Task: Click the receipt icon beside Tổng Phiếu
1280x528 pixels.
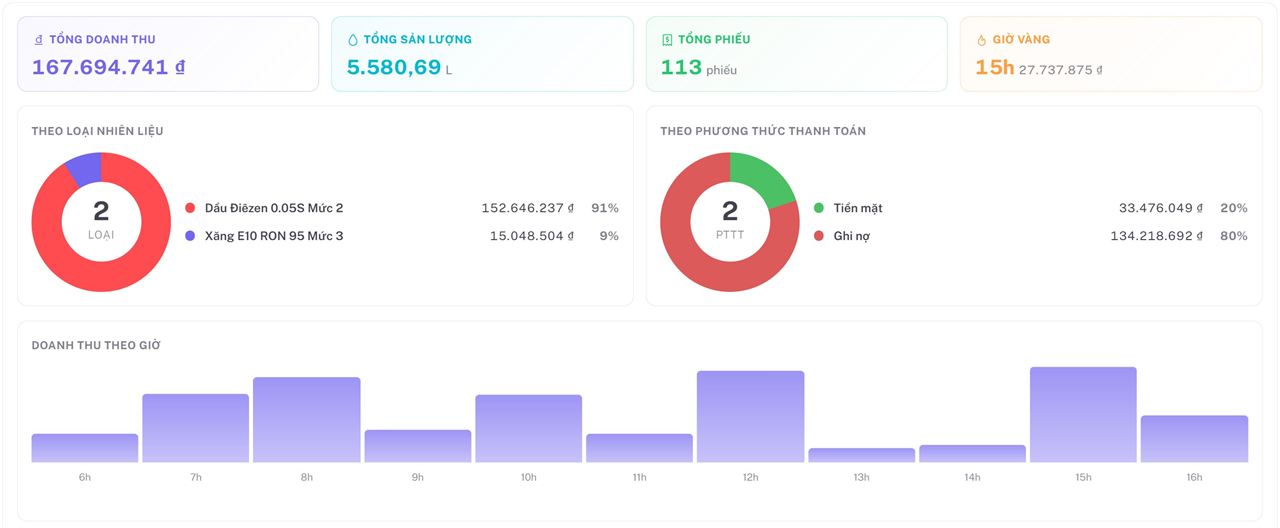Action: click(667, 40)
